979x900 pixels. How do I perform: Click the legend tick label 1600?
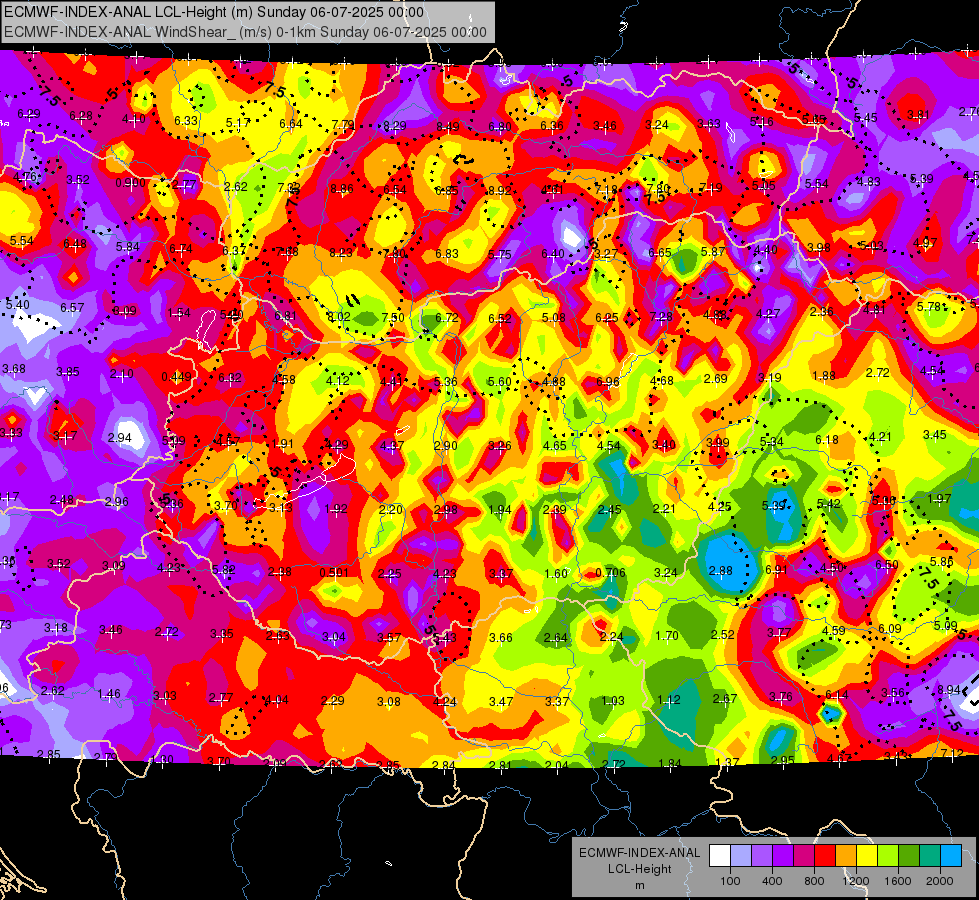[x=898, y=881]
